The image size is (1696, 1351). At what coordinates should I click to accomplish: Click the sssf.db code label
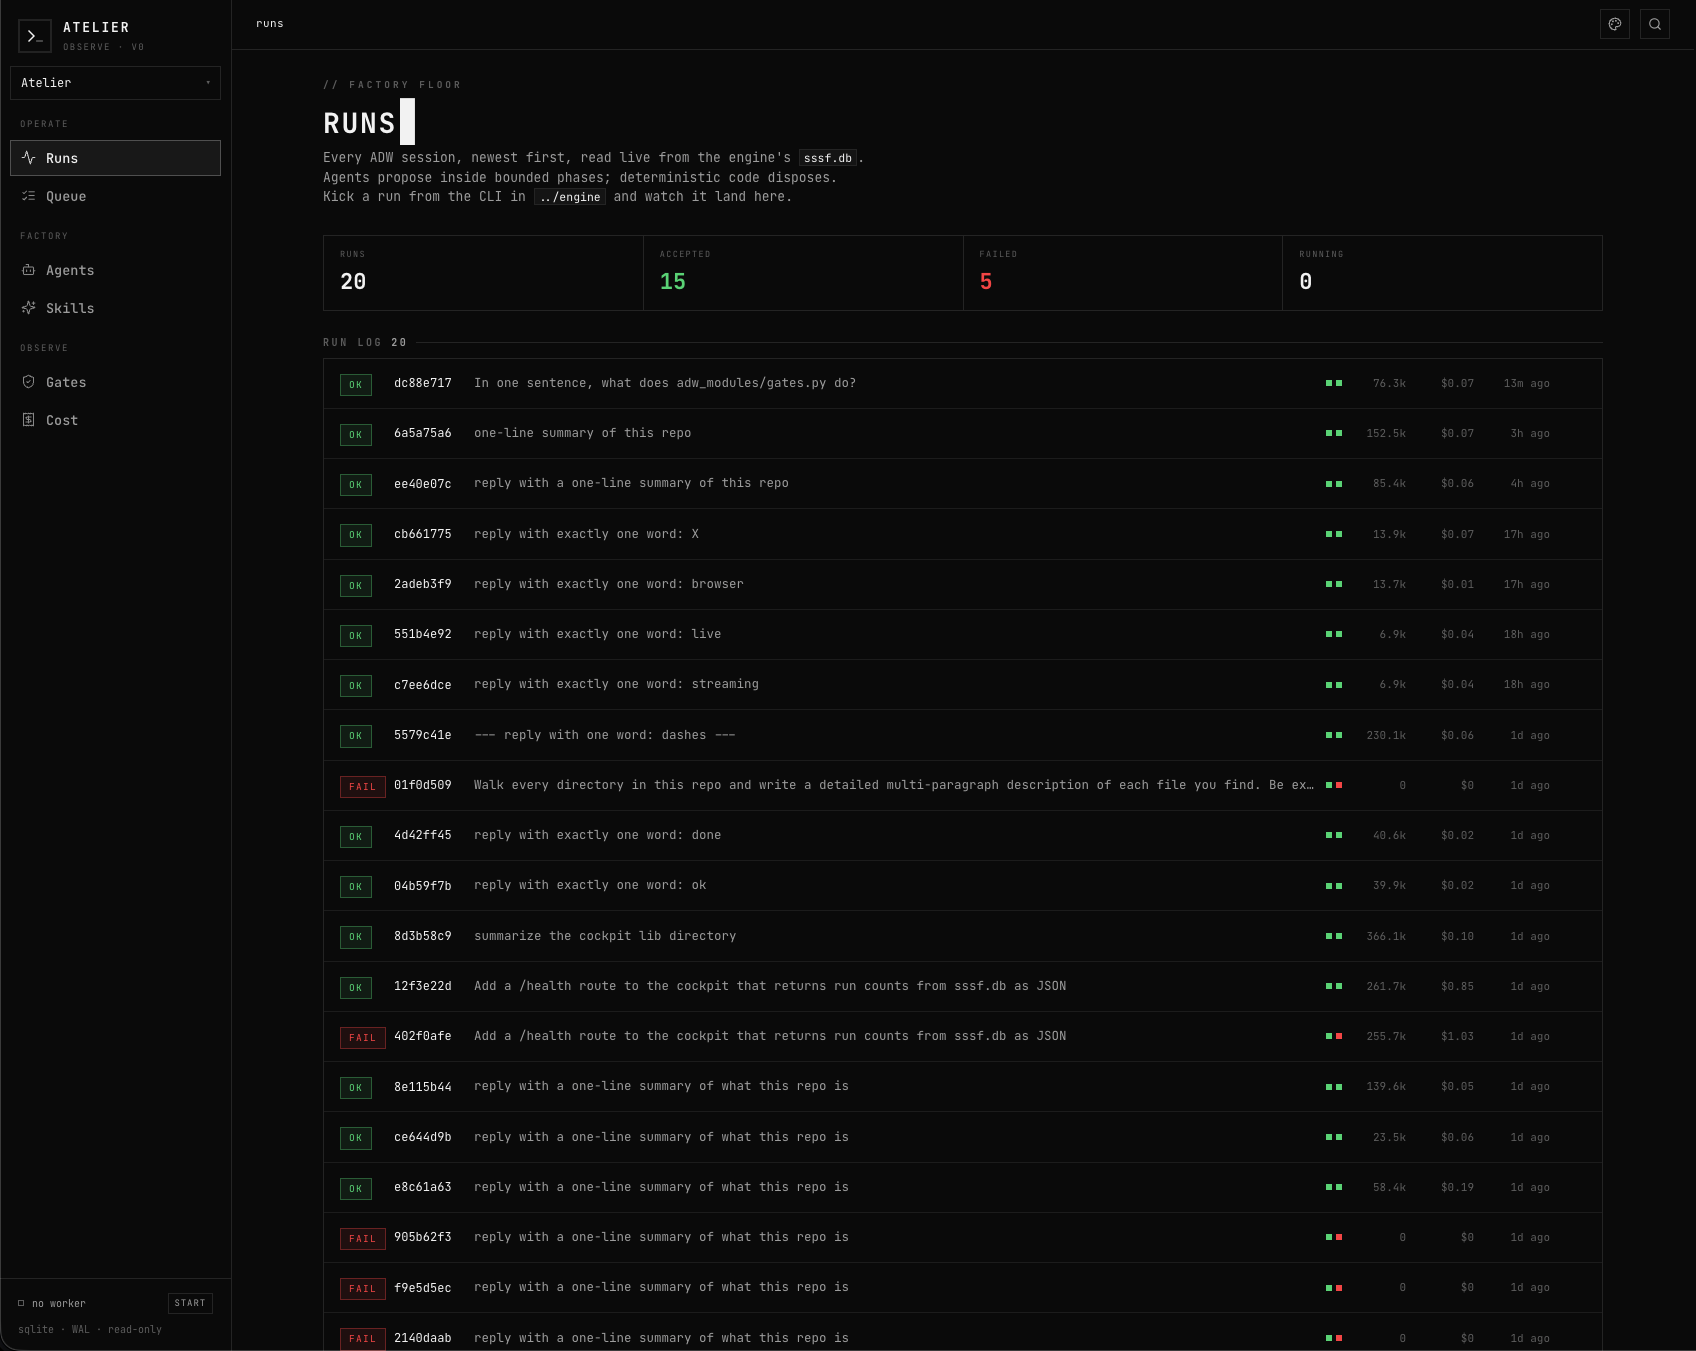coord(828,158)
